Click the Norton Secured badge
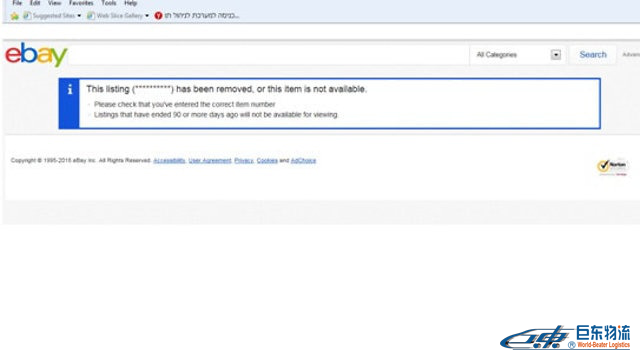The width and height of the screenshot is (640, 360). pos(612,167)
